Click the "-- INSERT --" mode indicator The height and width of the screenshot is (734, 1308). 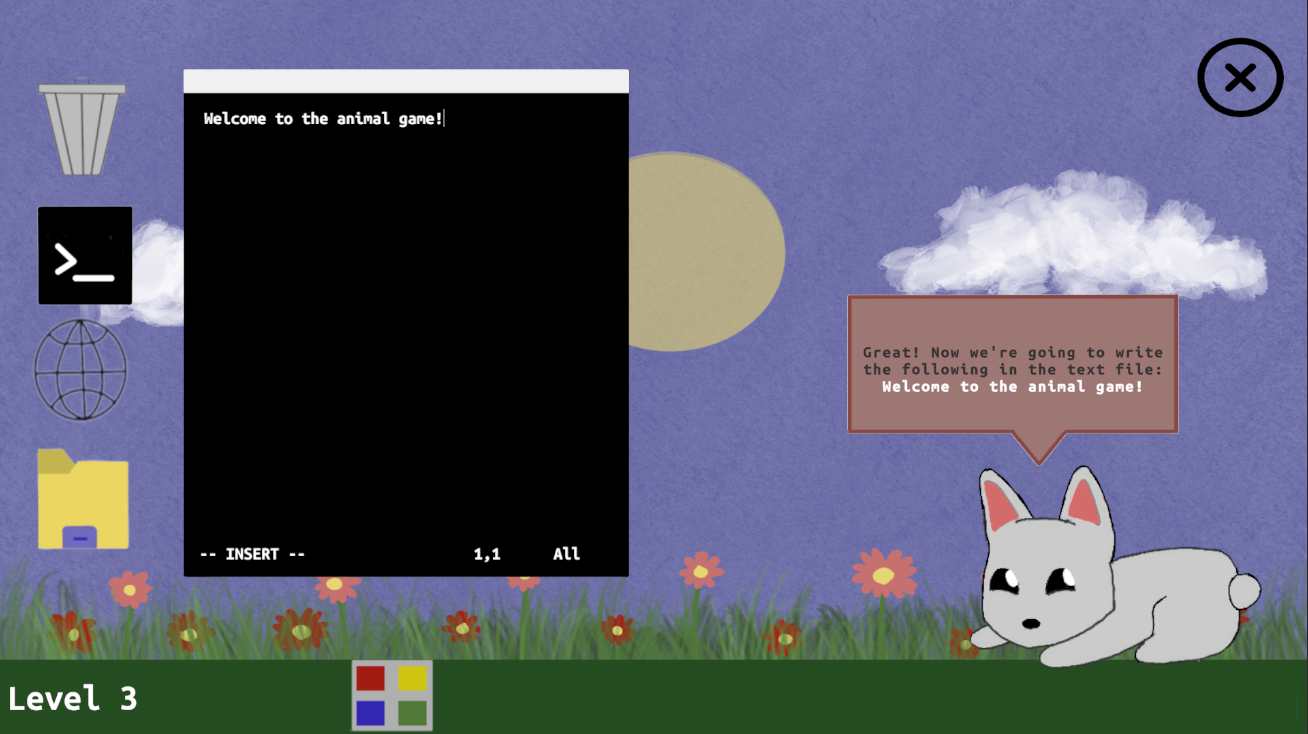point(253,554)
